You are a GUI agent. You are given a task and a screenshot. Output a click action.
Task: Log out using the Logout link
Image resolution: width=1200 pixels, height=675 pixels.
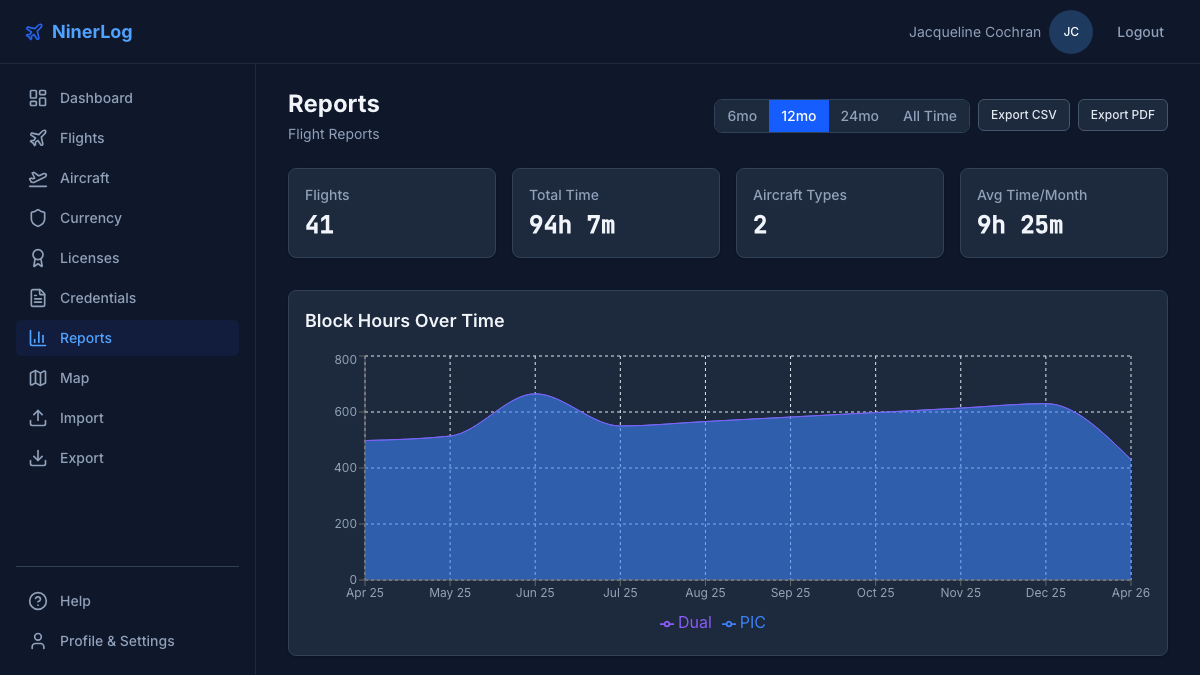[1140, 32]
